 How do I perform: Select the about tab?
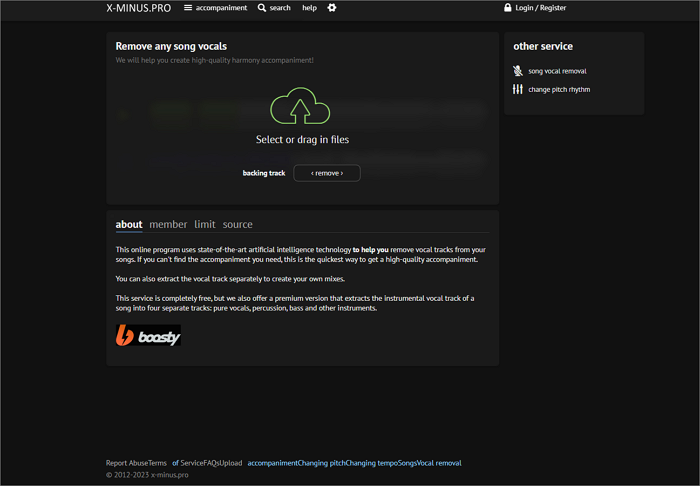click(129, 225)
